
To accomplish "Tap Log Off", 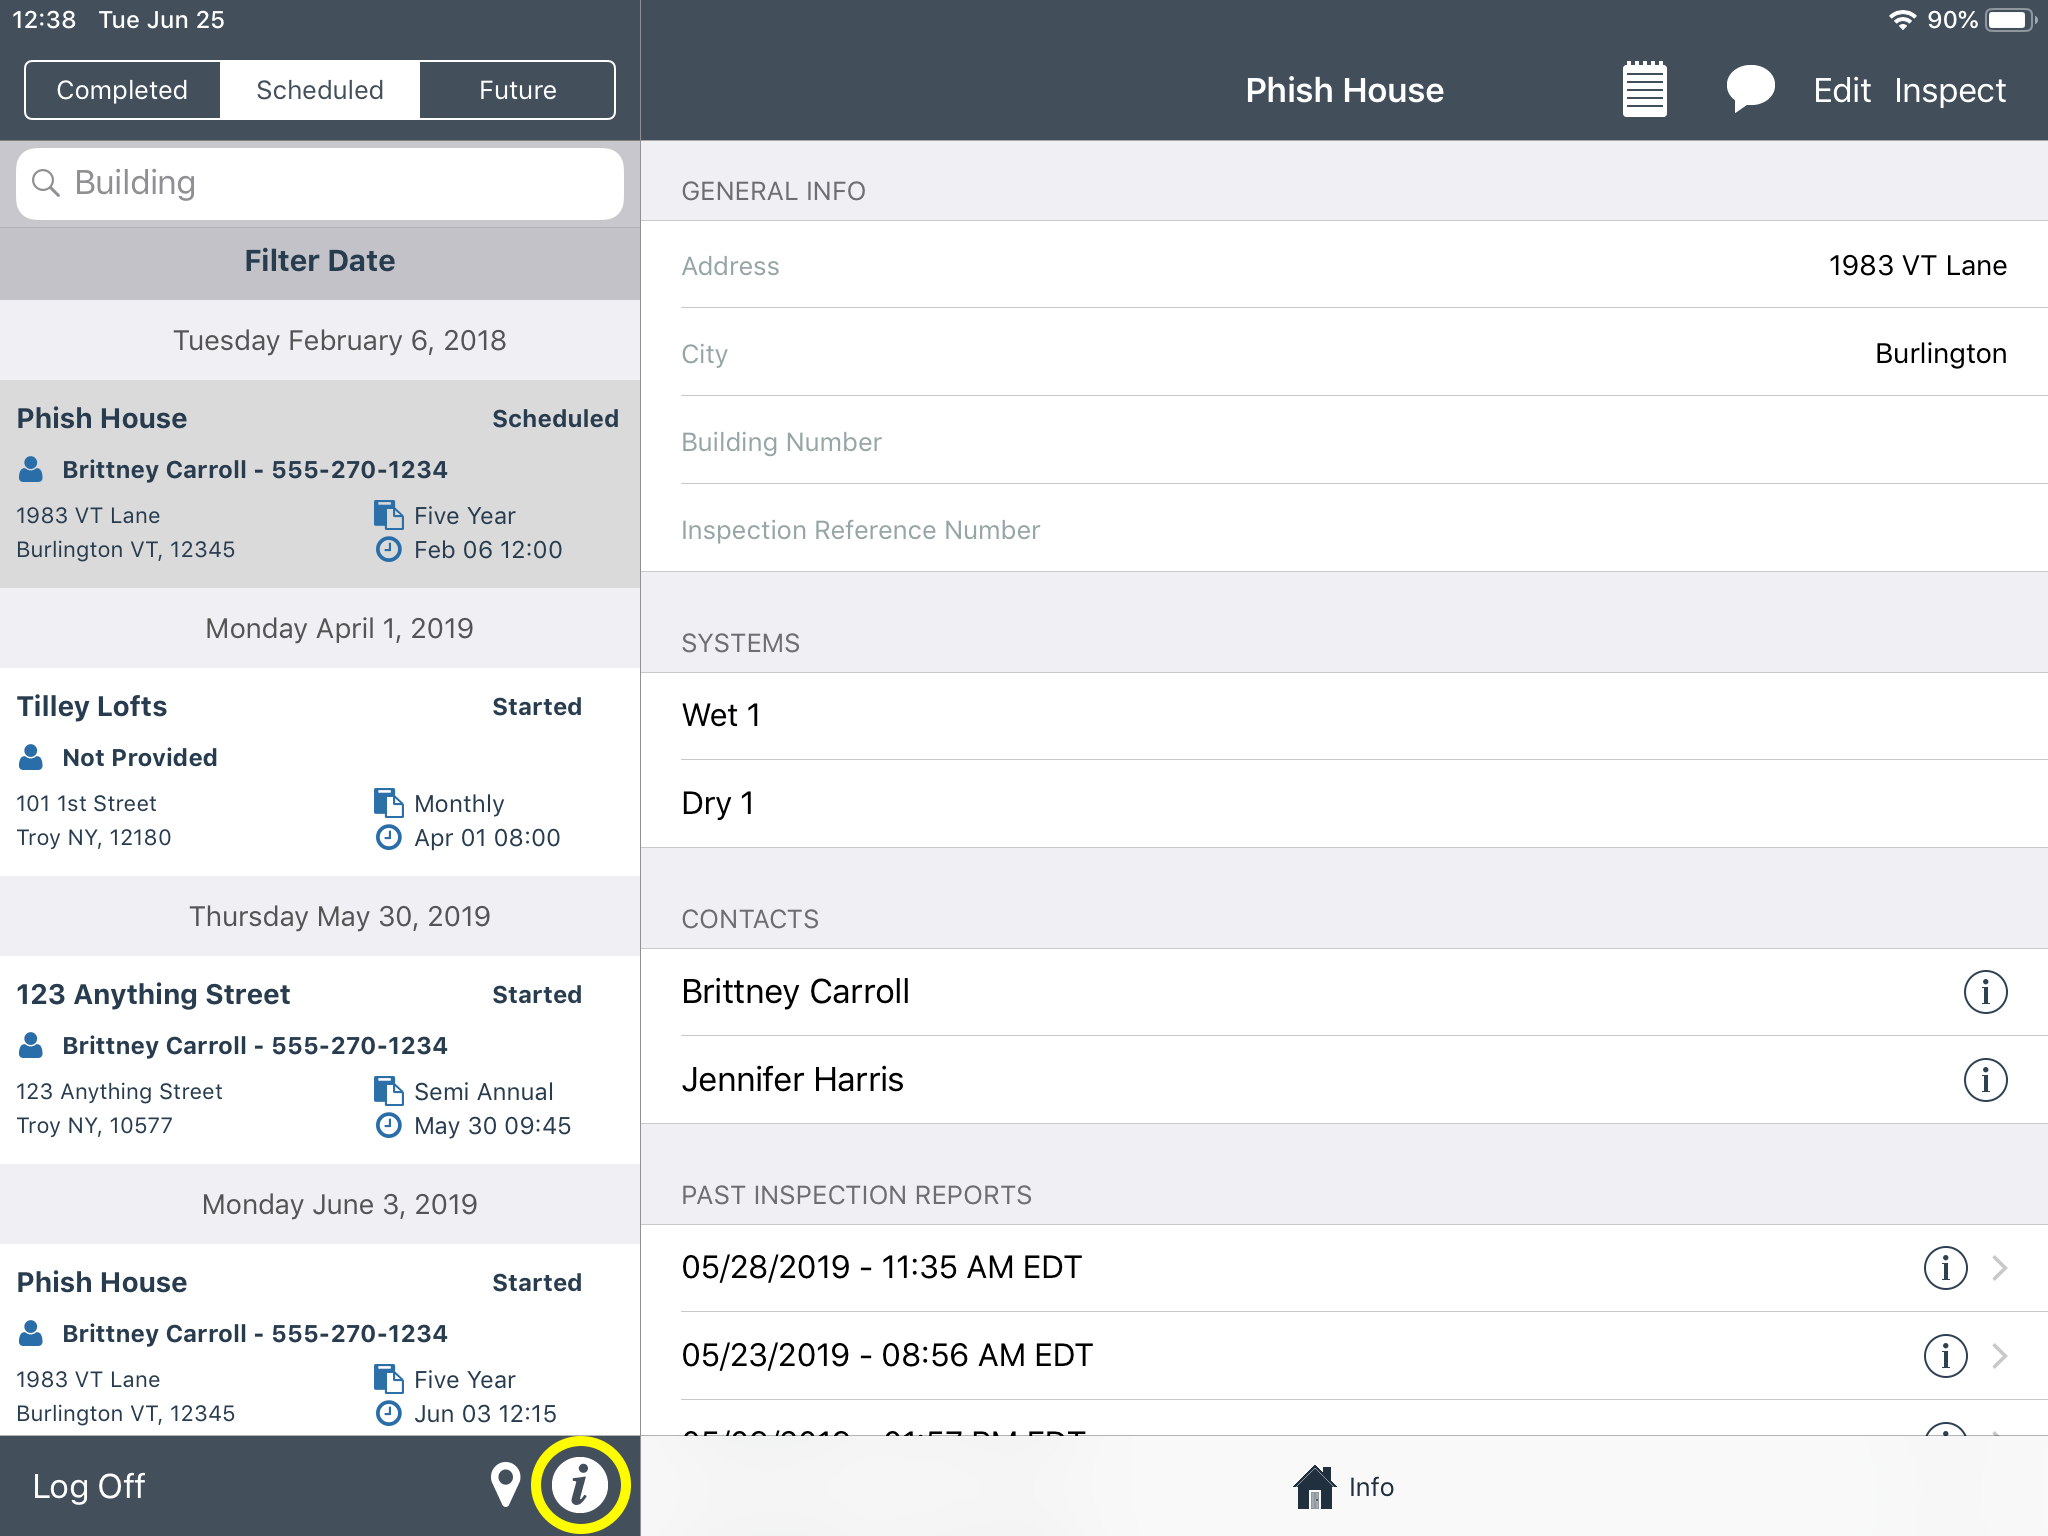I will pos(89,1486).
